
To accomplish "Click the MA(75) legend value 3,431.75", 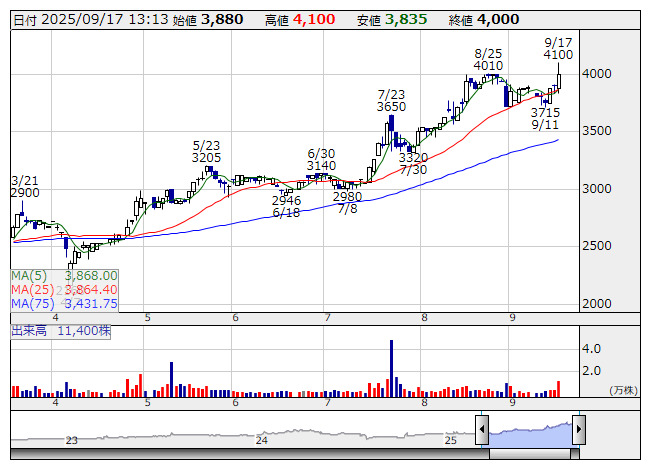I will coord(91,304).
